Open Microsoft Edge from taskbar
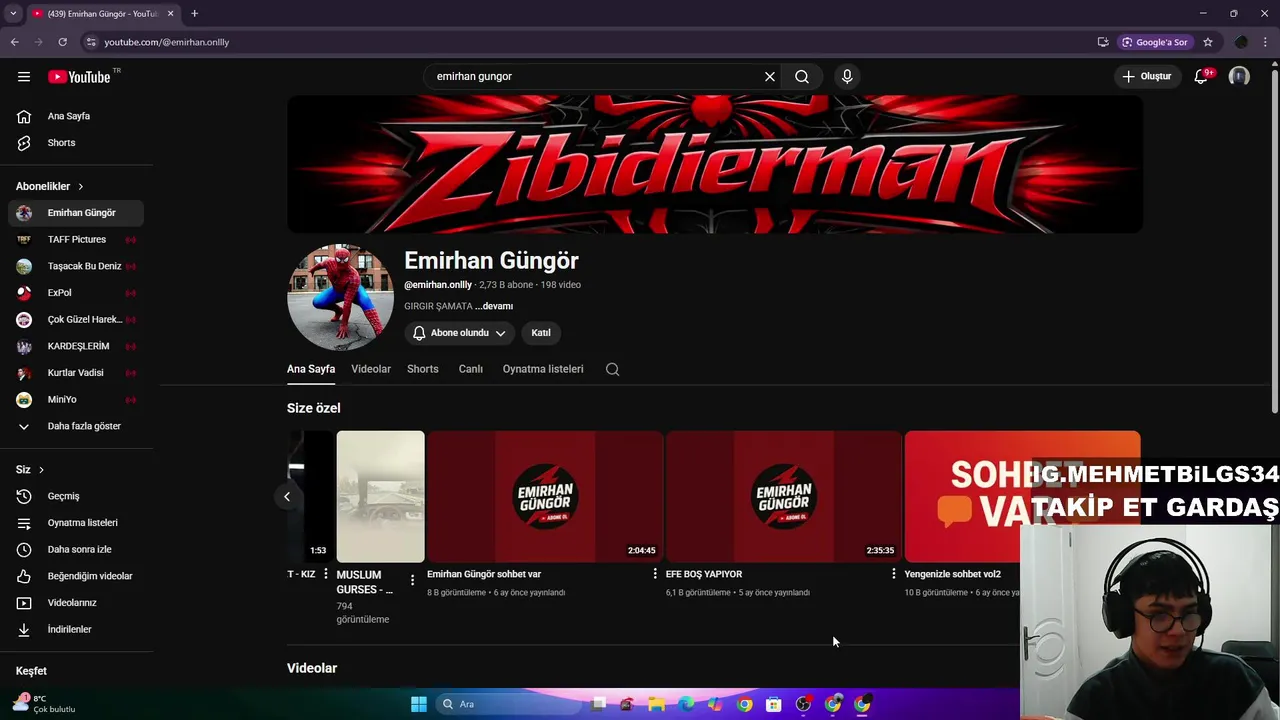Image resolution: width=1280 pixels, height=720 pixels. (686, 704)
